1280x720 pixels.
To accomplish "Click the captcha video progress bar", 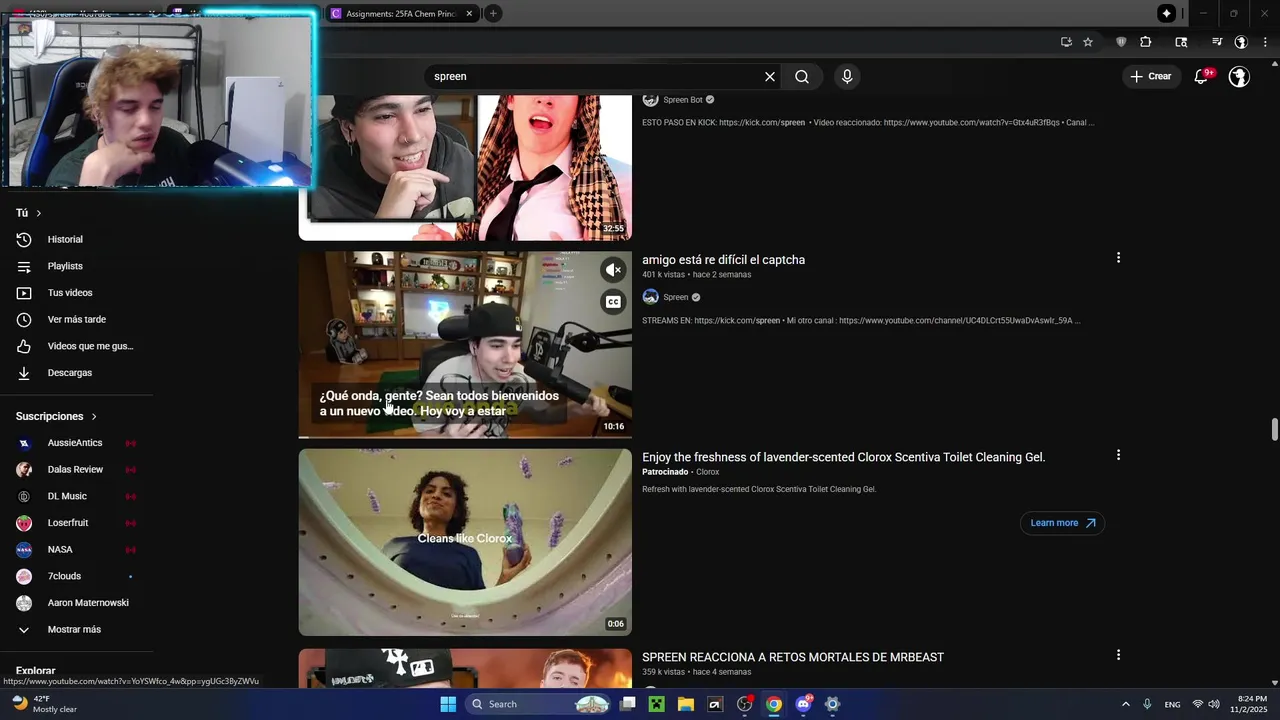I will click(465, 437).
